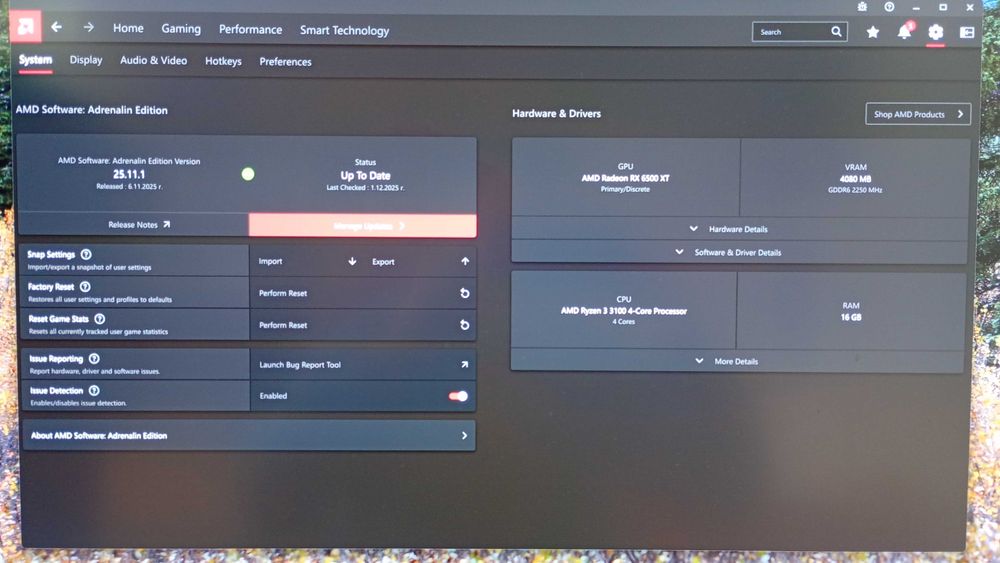The image size is (1000, 563).
Task: Perform Factory Reset
Action: (363, 293)
